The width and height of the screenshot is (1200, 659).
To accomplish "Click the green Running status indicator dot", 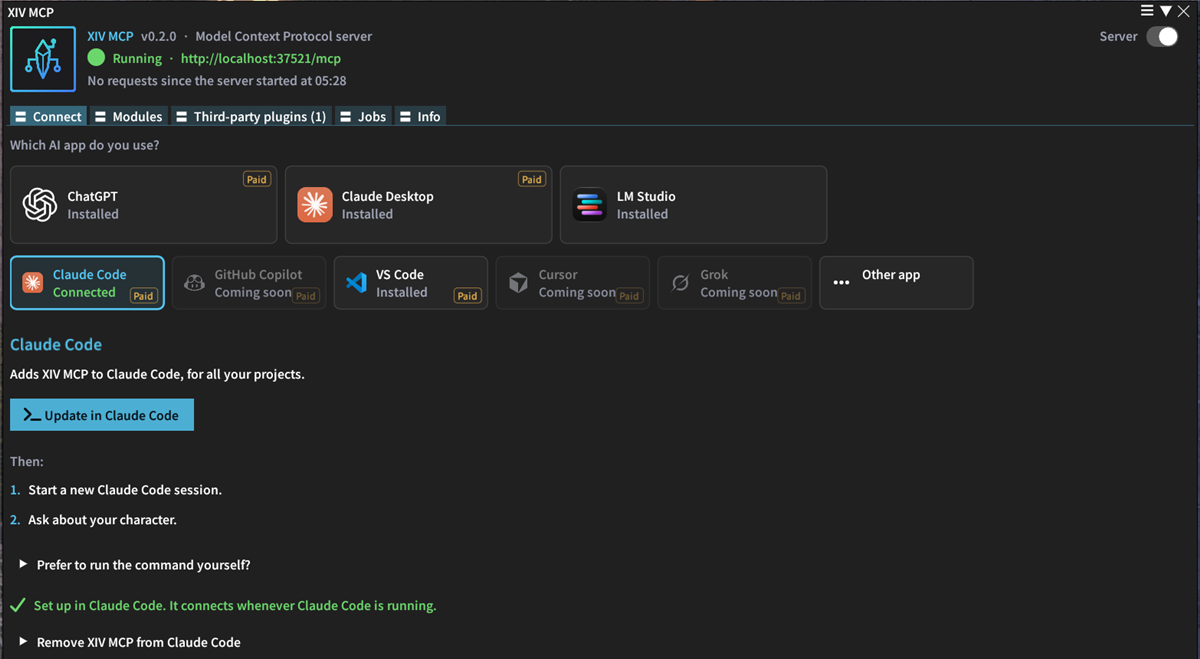I will [x=96, y=58].
